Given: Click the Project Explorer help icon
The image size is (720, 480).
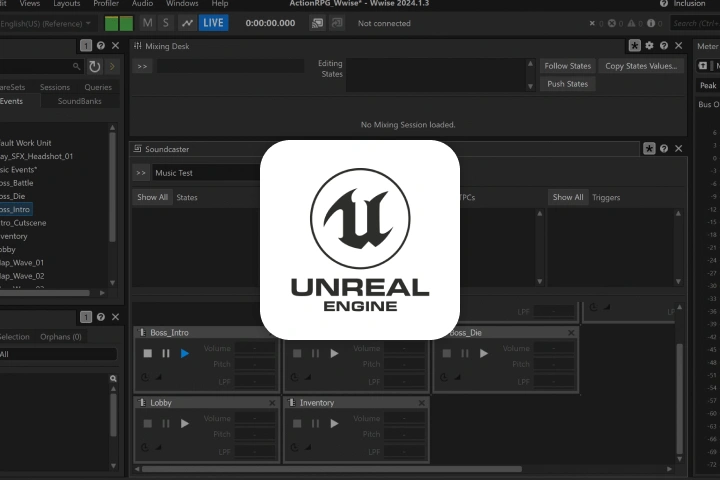Looking at the screenshot, I should [101, 45].
